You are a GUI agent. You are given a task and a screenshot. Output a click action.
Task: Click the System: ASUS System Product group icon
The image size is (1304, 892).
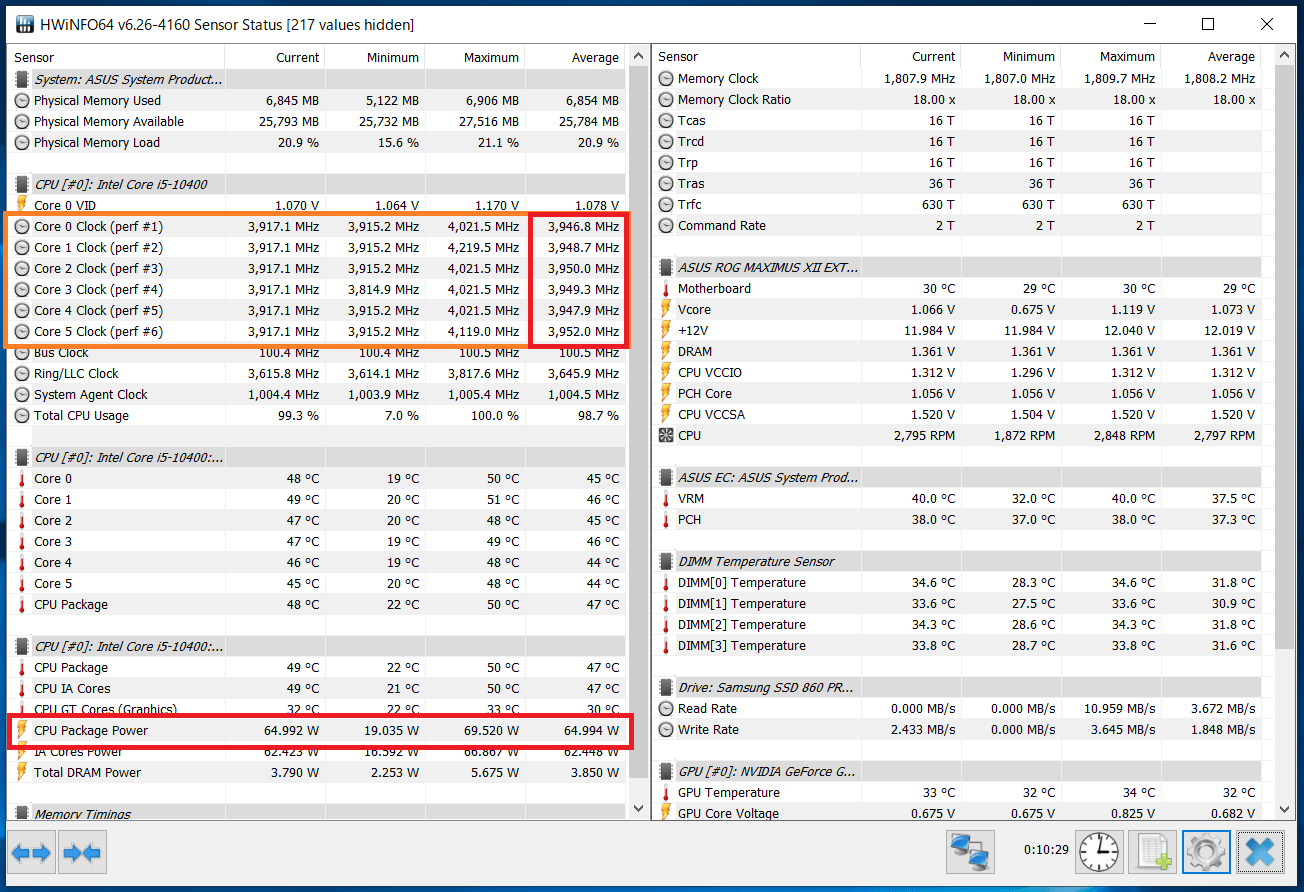22,79
